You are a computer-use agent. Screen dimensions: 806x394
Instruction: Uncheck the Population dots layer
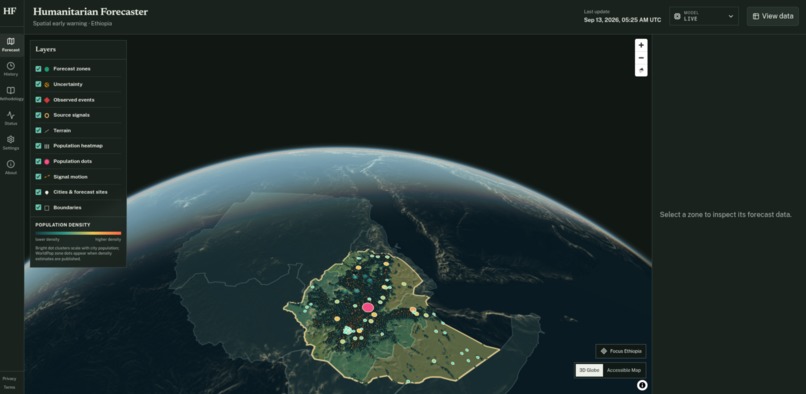coord(38,162)
